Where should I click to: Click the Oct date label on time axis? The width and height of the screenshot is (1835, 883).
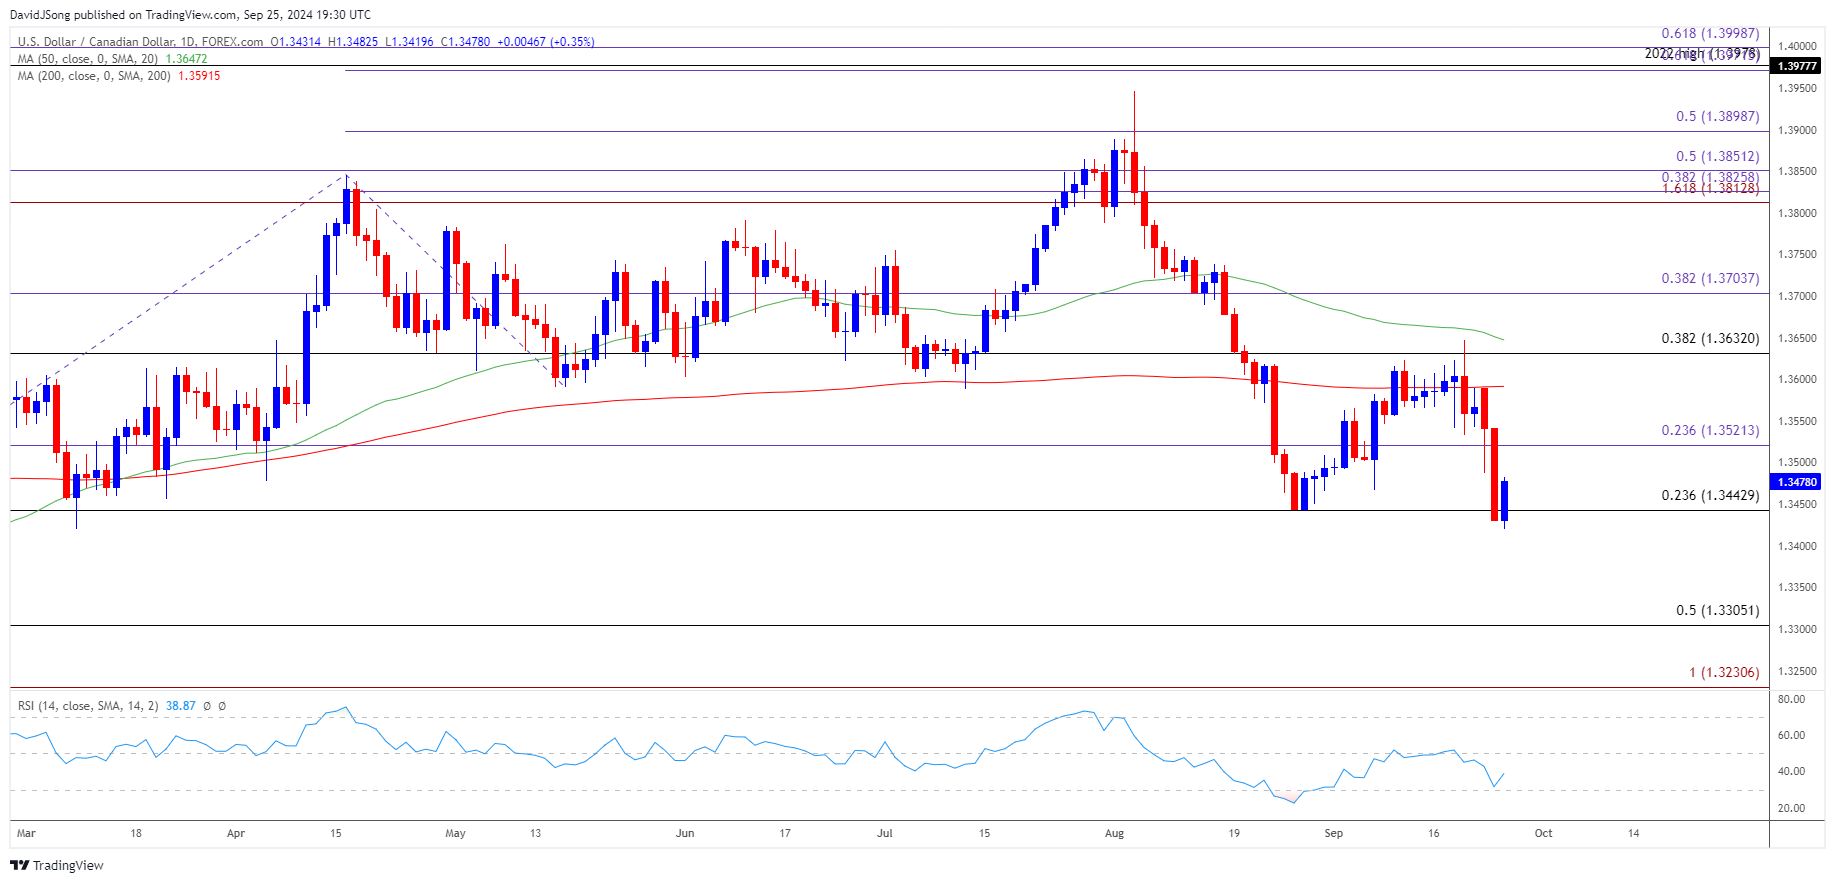coord(1544,833)
